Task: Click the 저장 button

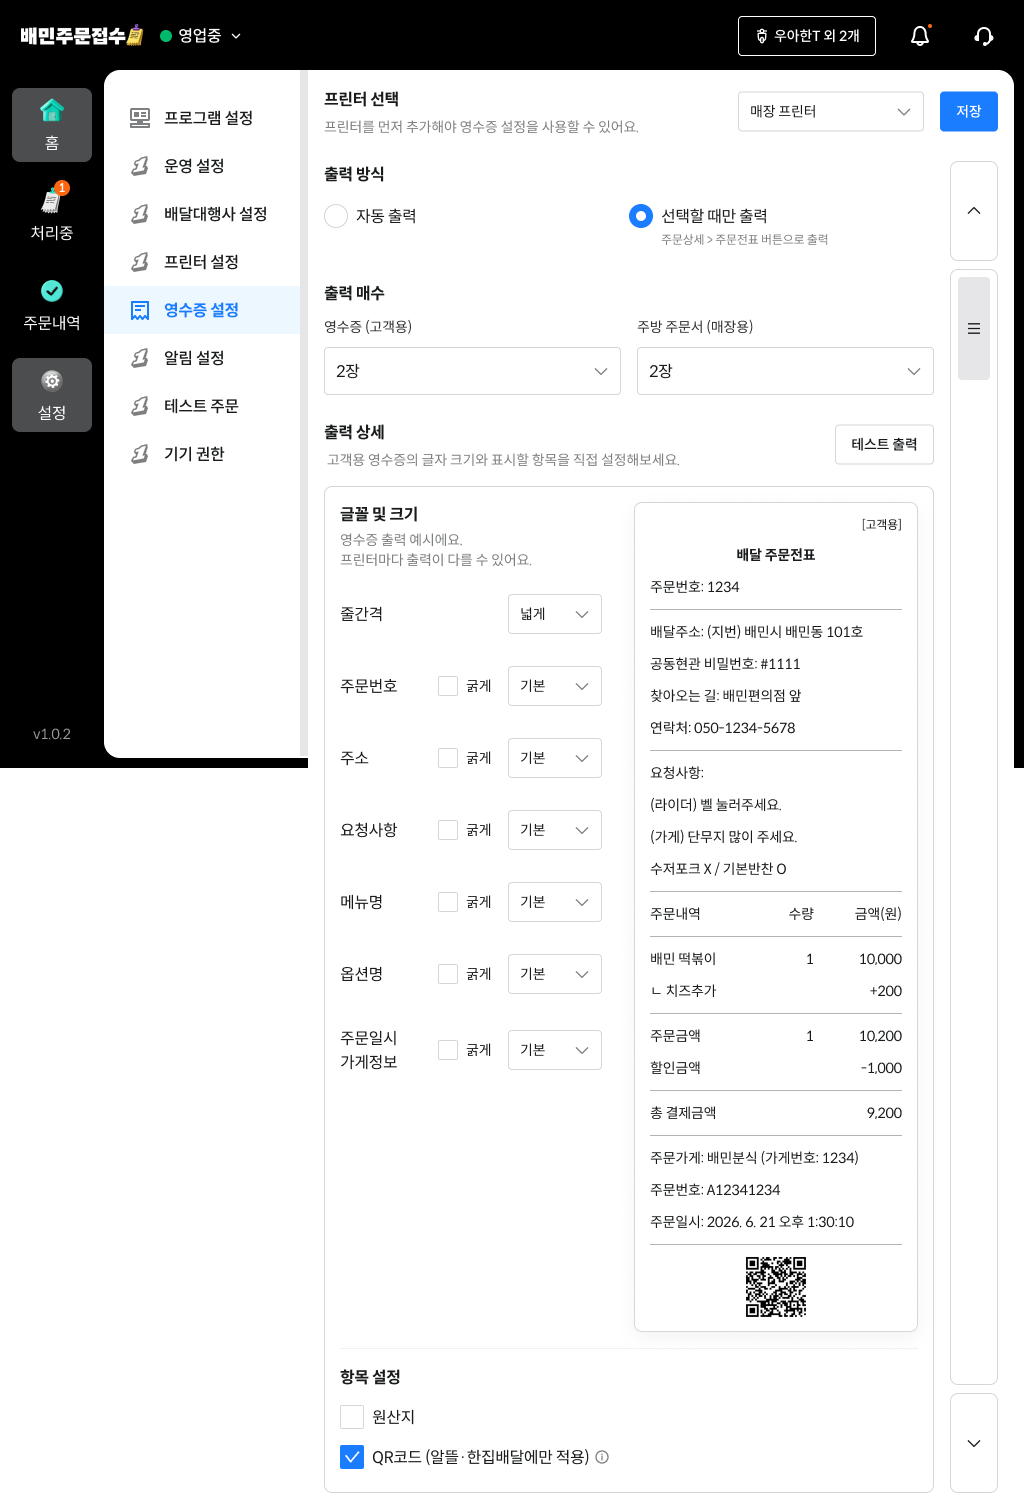Action: pyautogui.click(x=969, y=111)
